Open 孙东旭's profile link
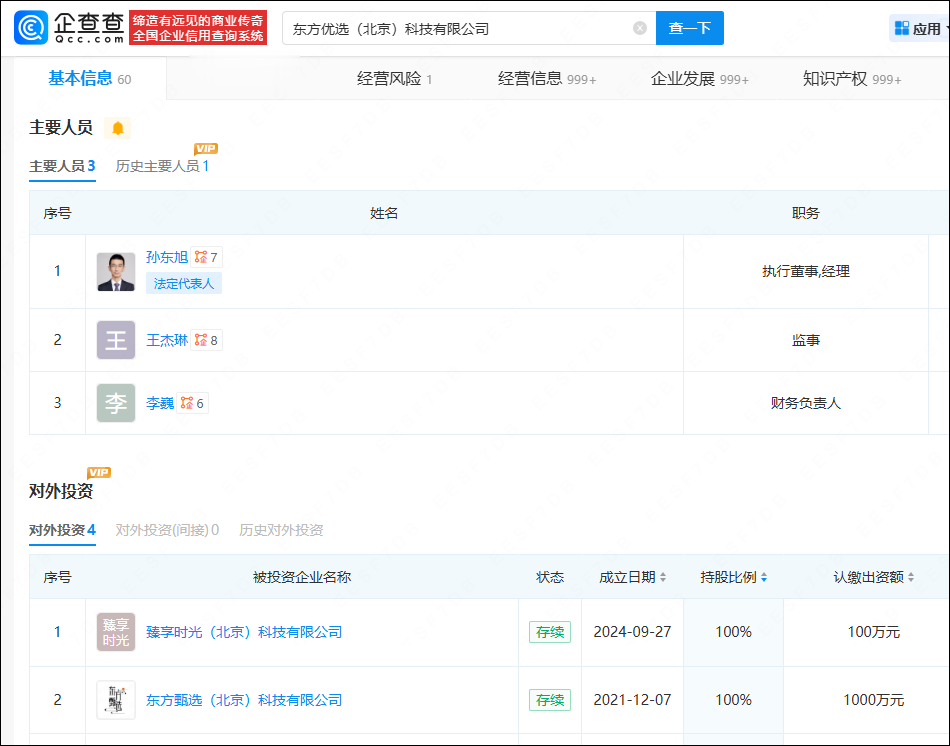 click(x=167, y=257)
